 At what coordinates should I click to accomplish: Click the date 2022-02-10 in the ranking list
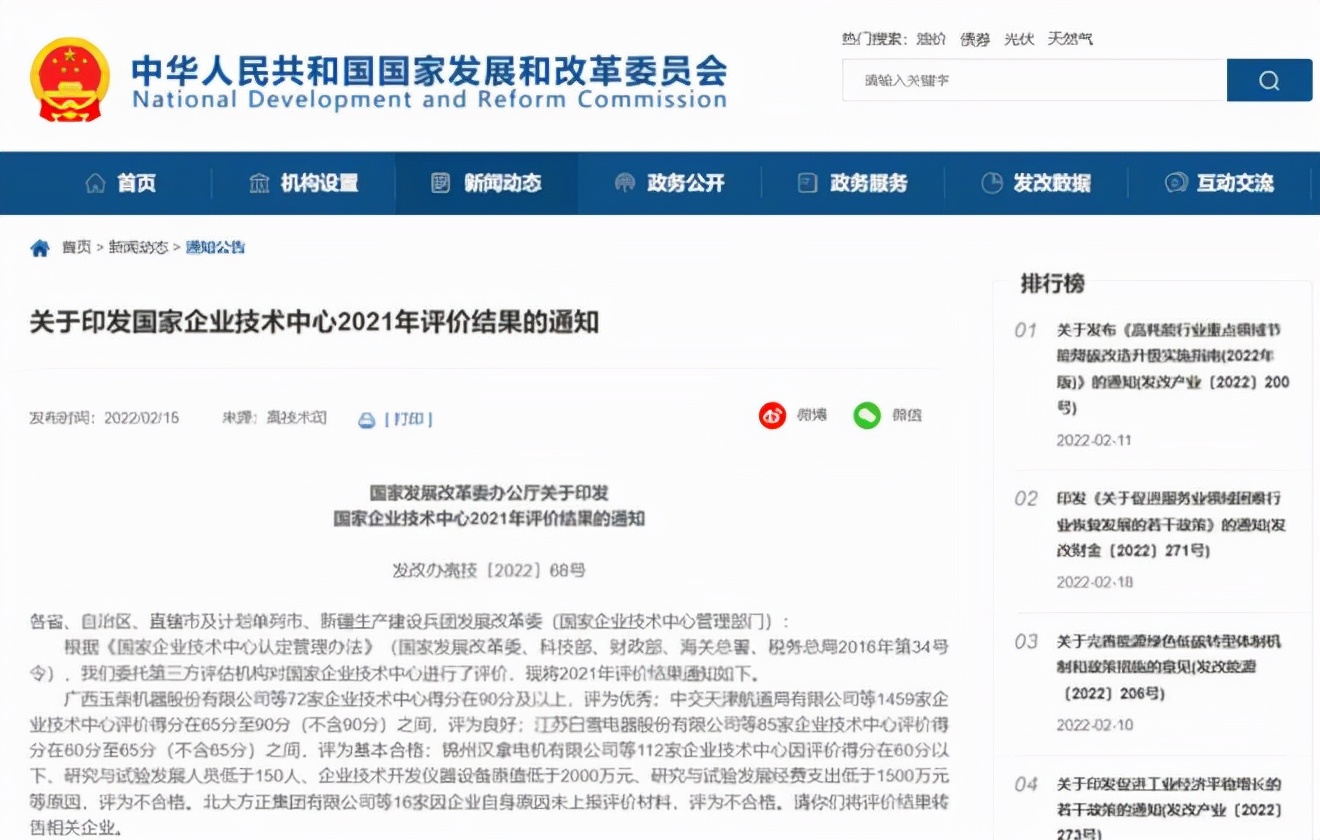(x=1094, y=724)
